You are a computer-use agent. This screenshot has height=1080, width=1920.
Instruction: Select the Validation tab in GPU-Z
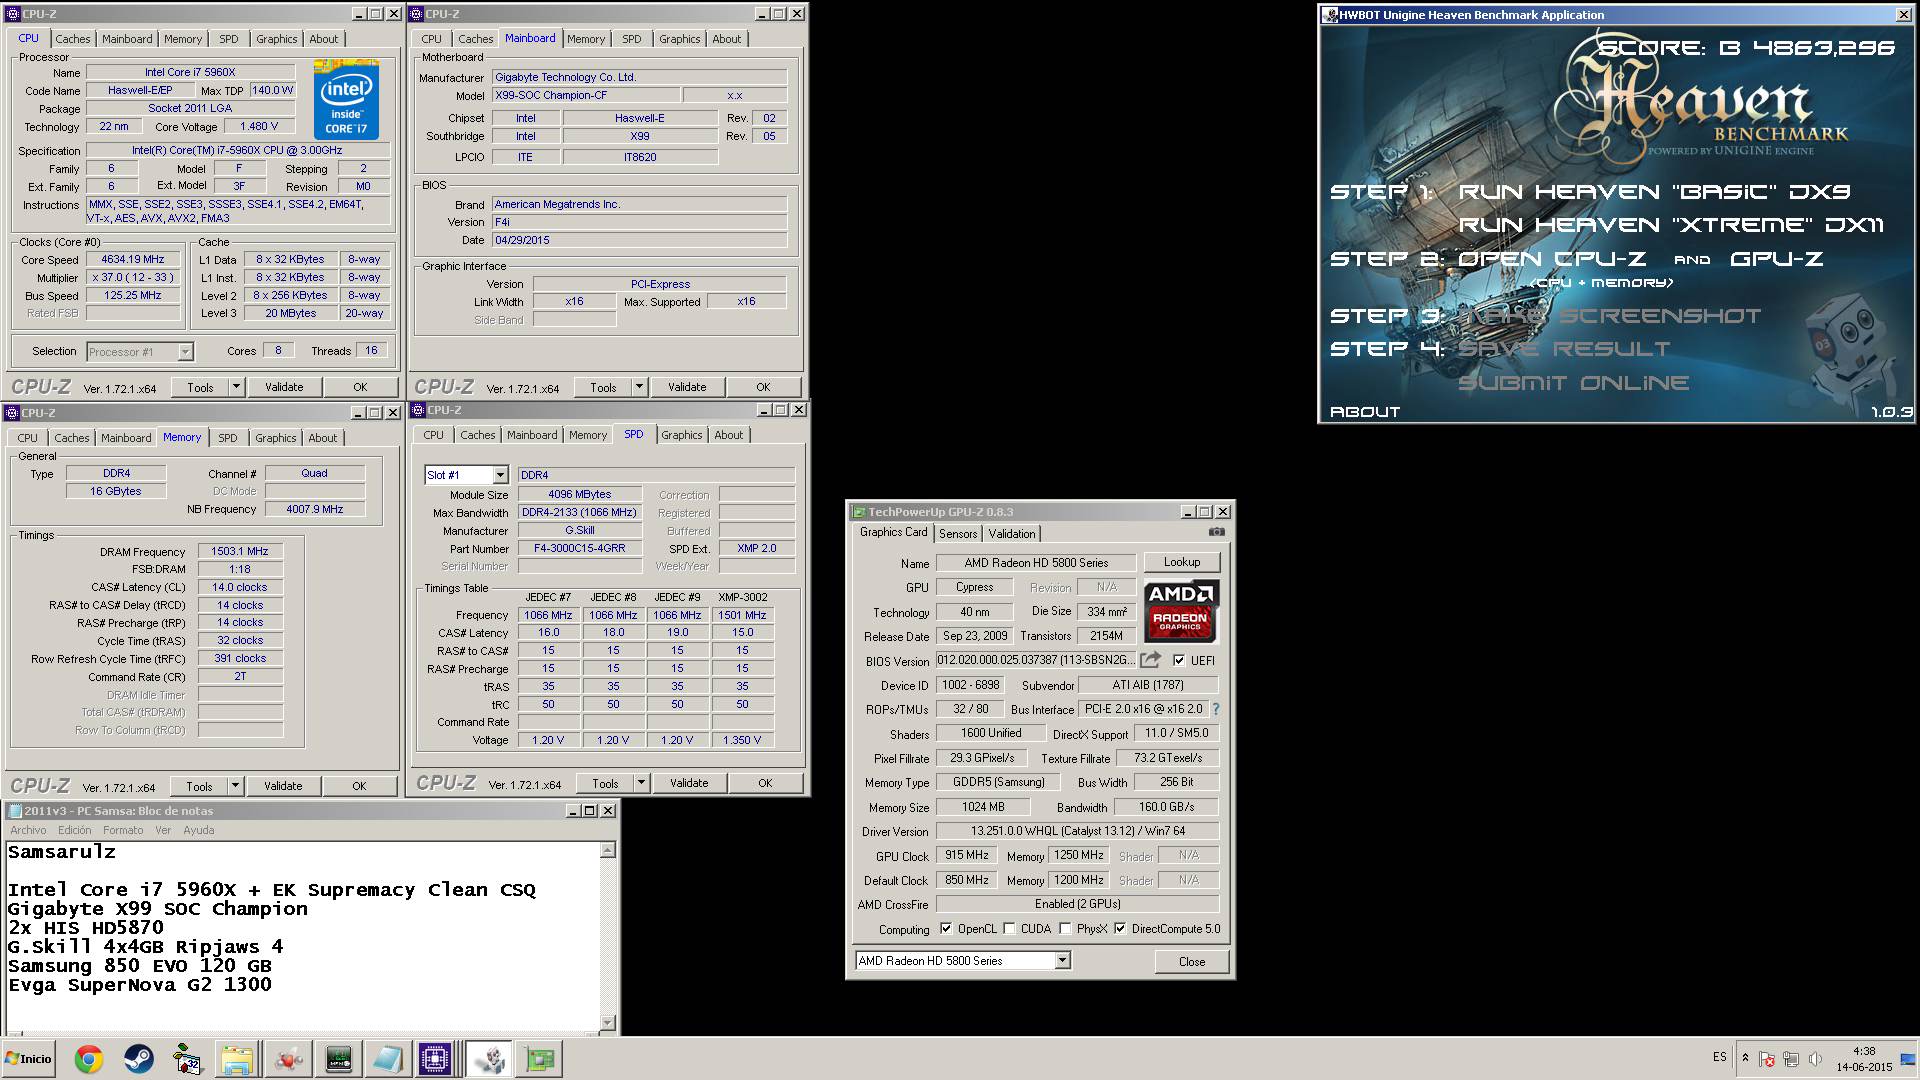[x=1012, y=534]
